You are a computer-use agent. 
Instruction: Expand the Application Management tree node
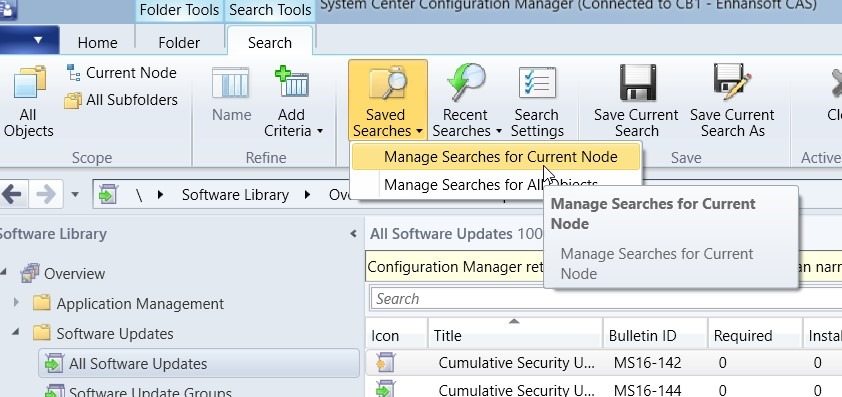point(16,303)
